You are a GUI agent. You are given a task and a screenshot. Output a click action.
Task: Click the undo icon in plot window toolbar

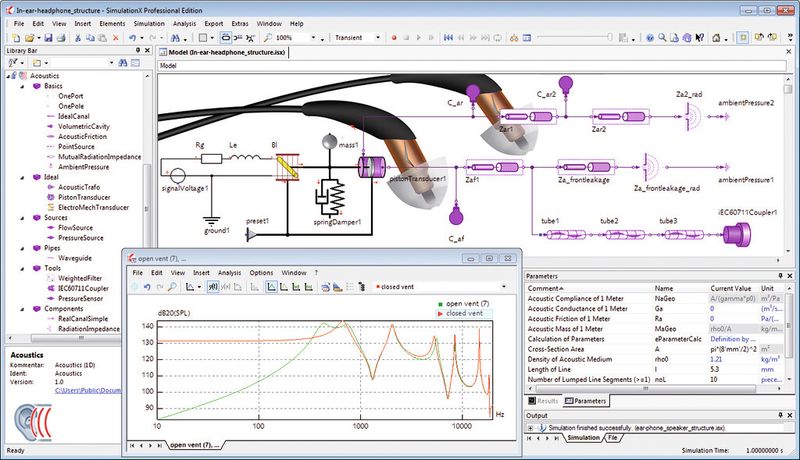(148, 287)
